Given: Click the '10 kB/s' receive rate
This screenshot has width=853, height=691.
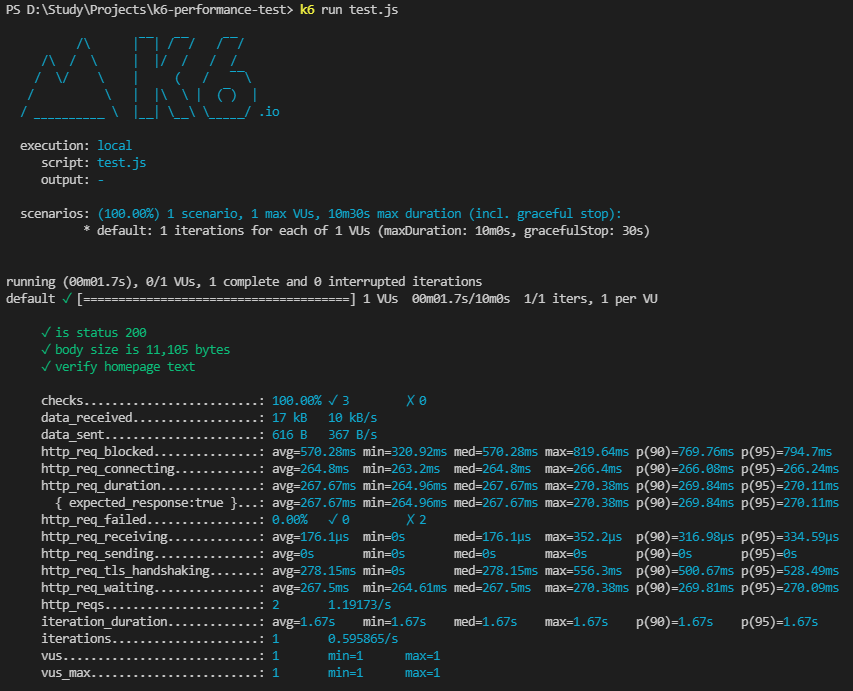Looking at the screenshot, I should click(x=353, y=418).
